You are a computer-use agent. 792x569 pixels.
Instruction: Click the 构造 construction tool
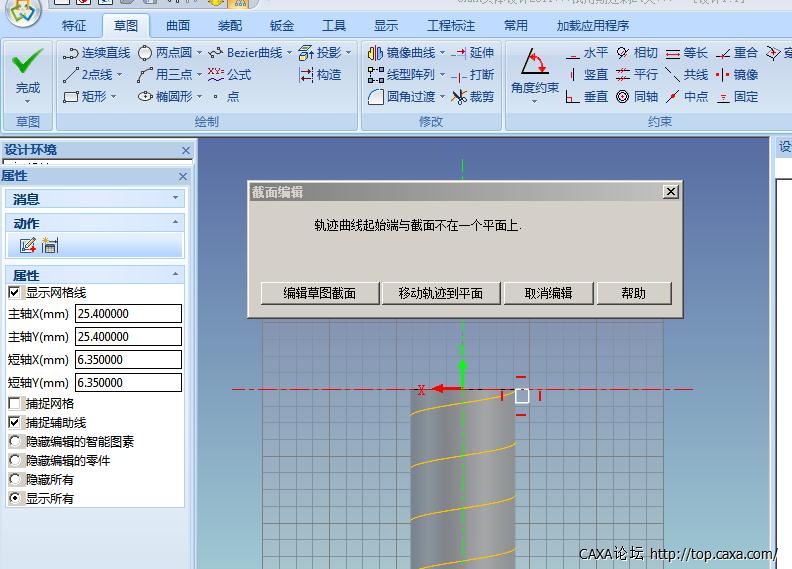(x=320, y=75)
